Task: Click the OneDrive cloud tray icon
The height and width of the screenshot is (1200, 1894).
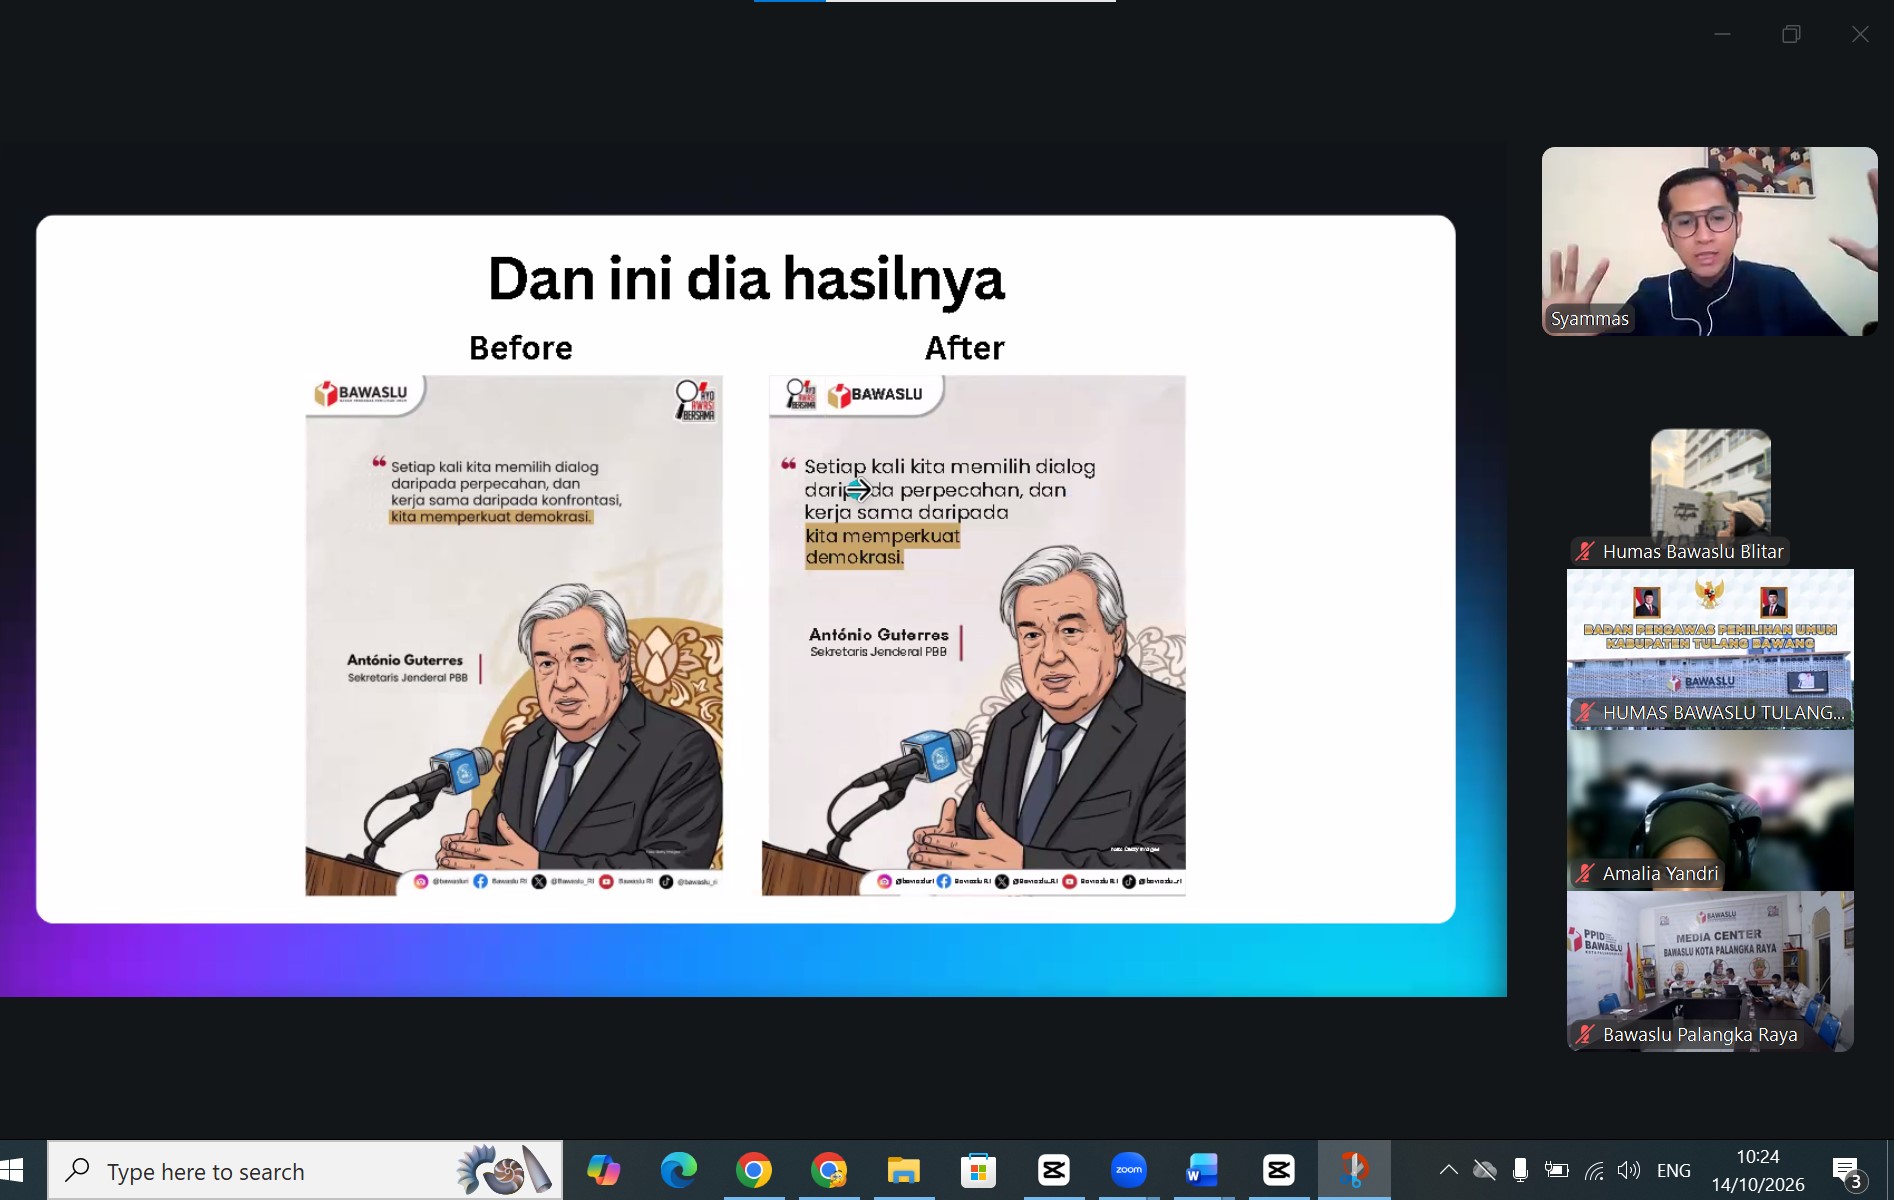Action: tap(1484, 1170)
